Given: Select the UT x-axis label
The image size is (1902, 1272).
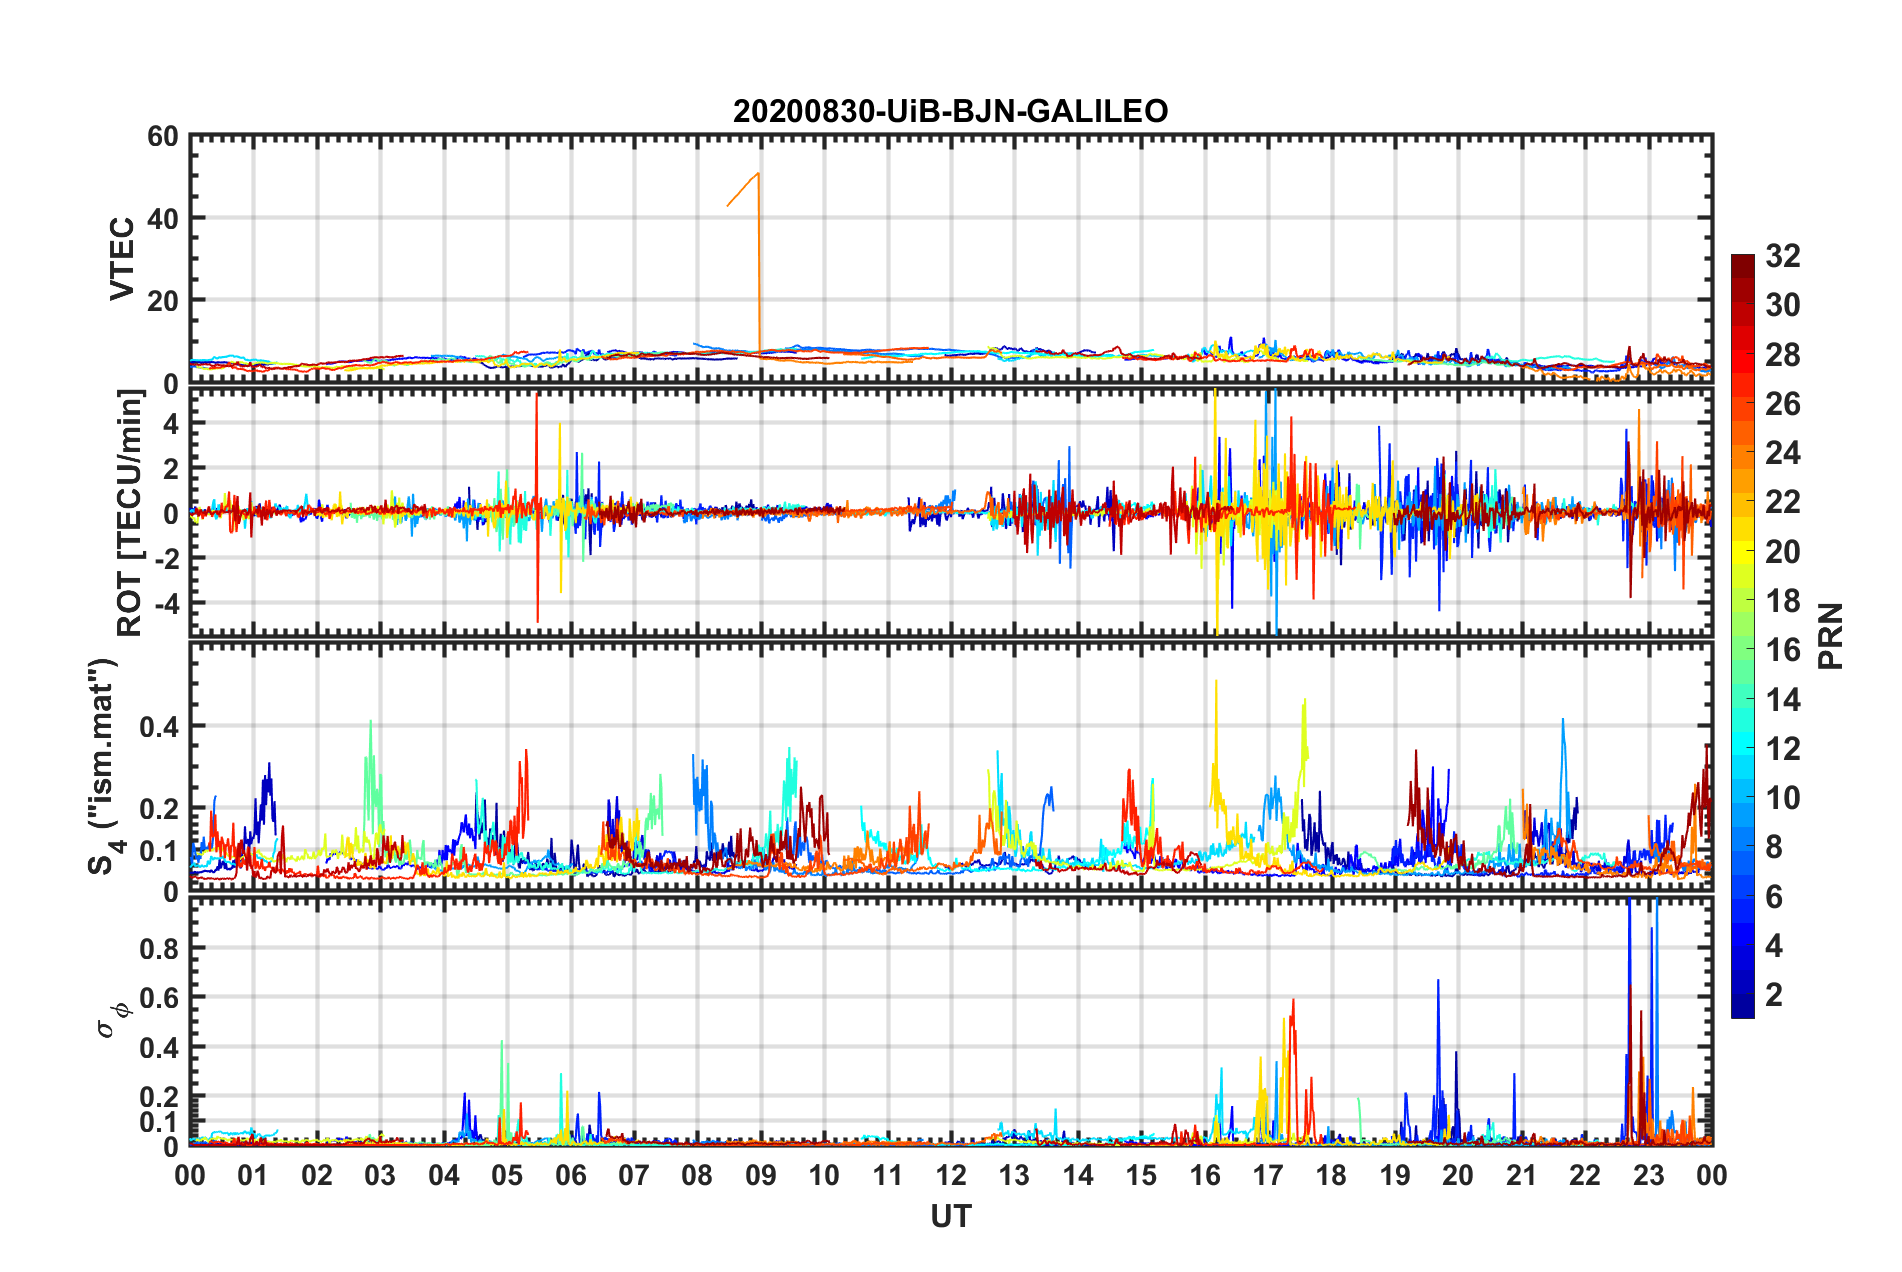Looking at the screenshot, I should [x=951, y=1216].
